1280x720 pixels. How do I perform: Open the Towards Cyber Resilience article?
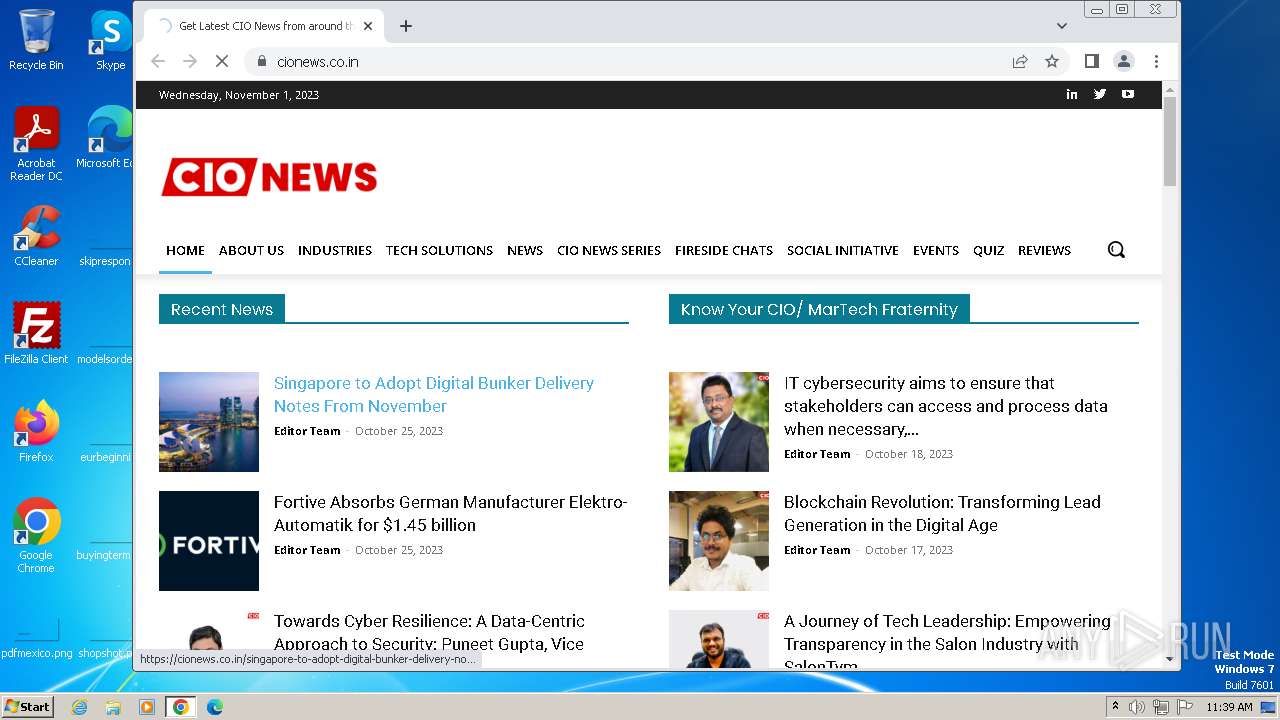[x=430, y=632]
